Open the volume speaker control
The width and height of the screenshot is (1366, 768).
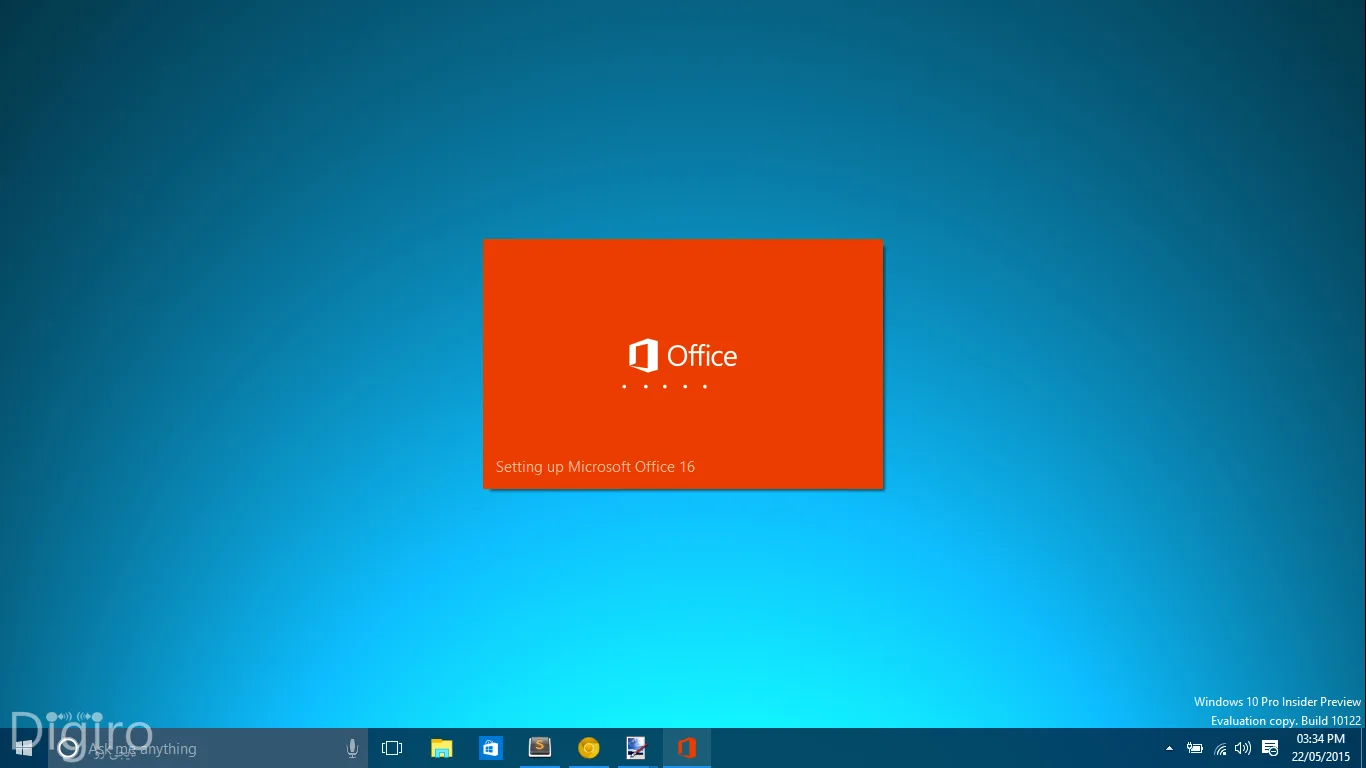[x=1243, y=748]
